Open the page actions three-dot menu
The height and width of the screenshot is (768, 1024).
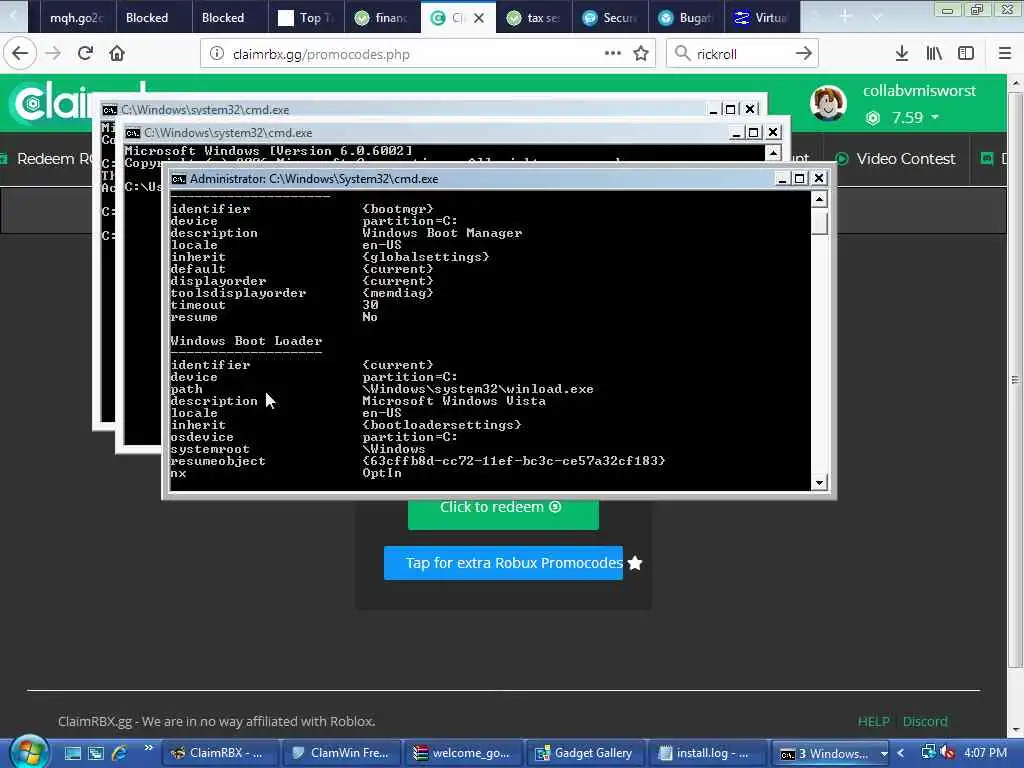point(613,54)
